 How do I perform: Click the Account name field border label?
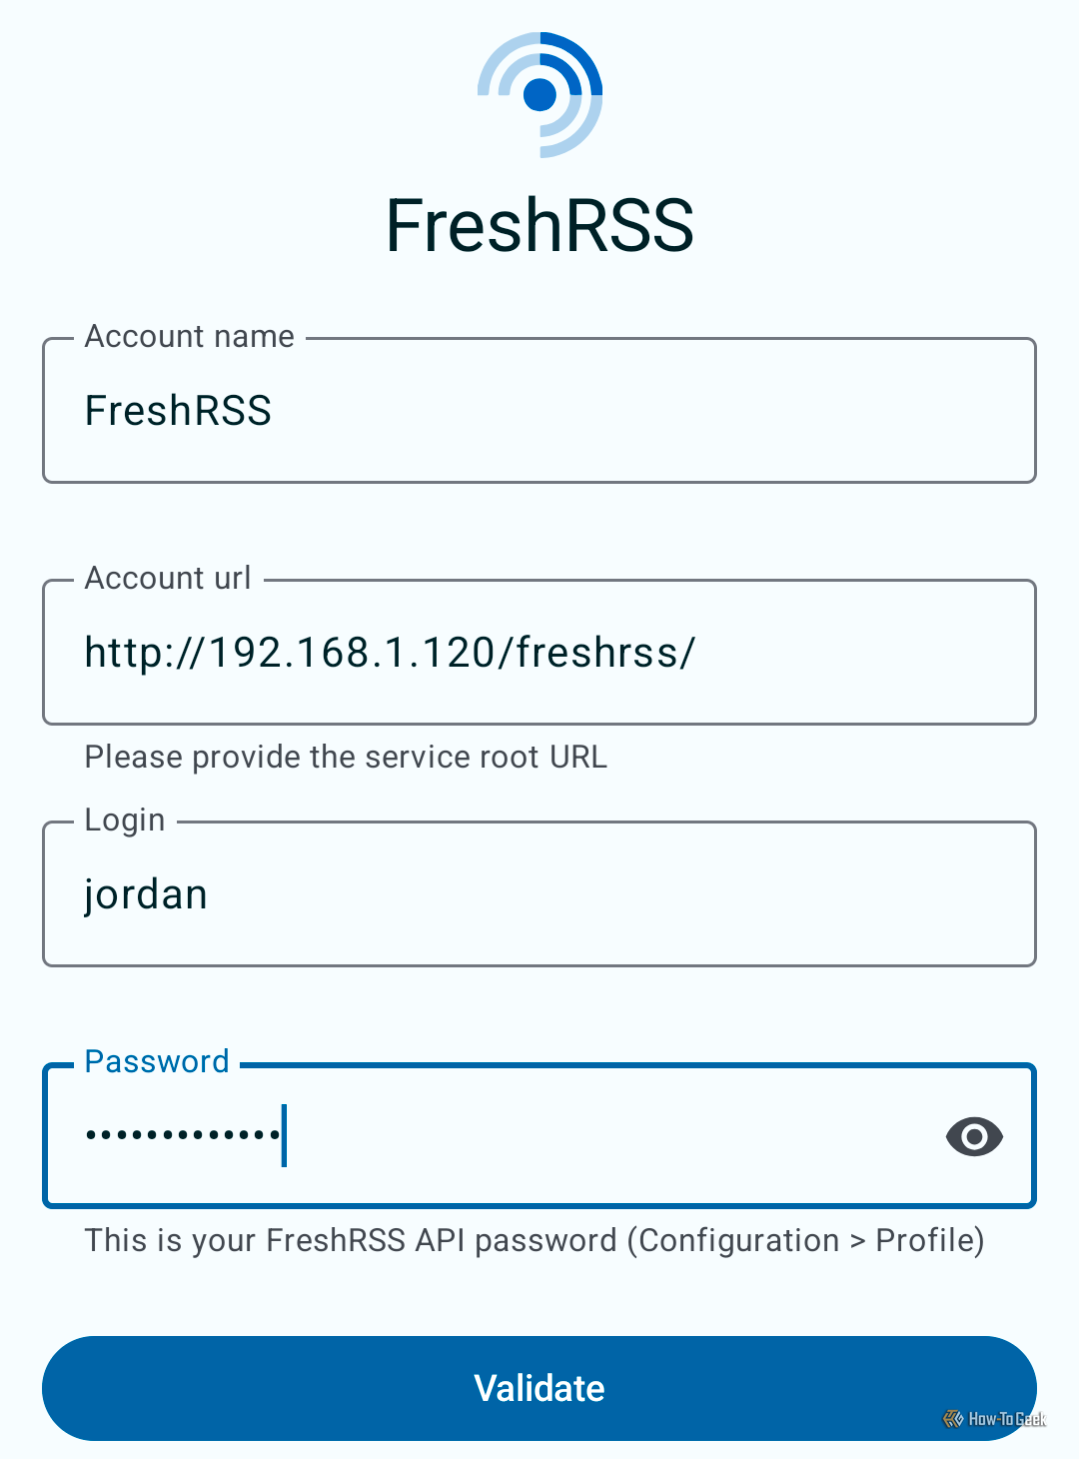point(188,337)
